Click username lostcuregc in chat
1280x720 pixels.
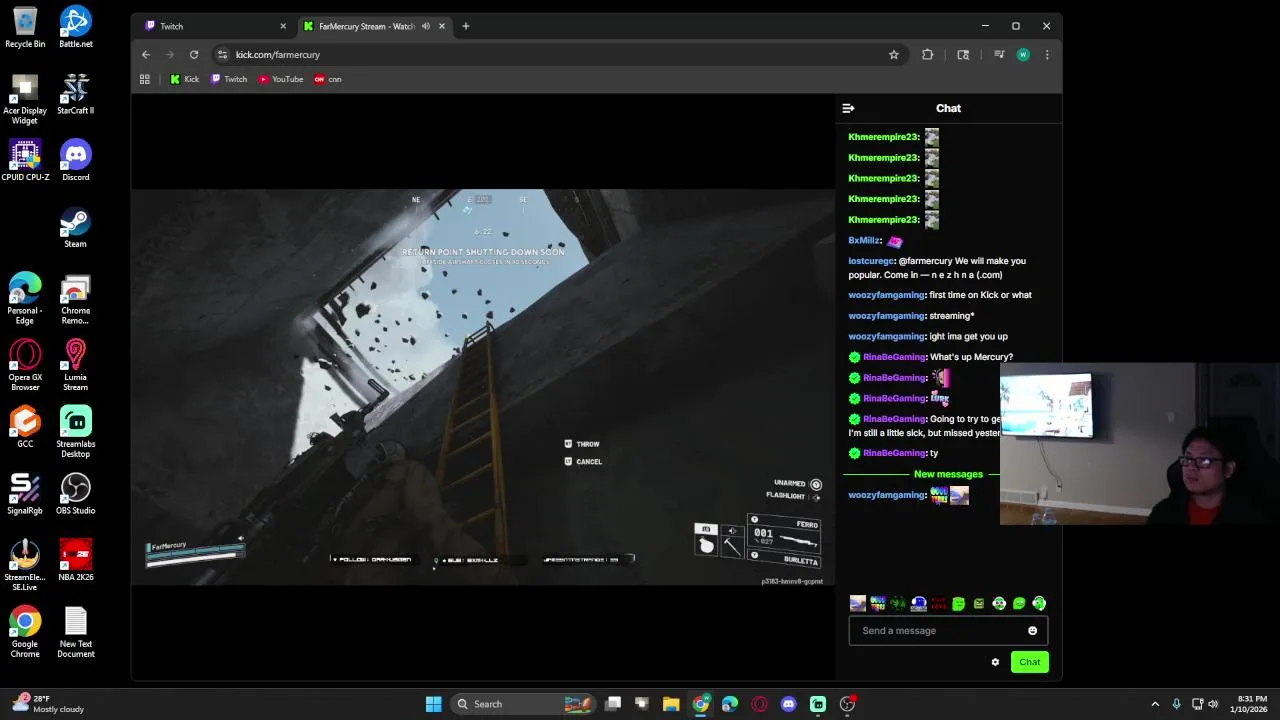point(870,261)
